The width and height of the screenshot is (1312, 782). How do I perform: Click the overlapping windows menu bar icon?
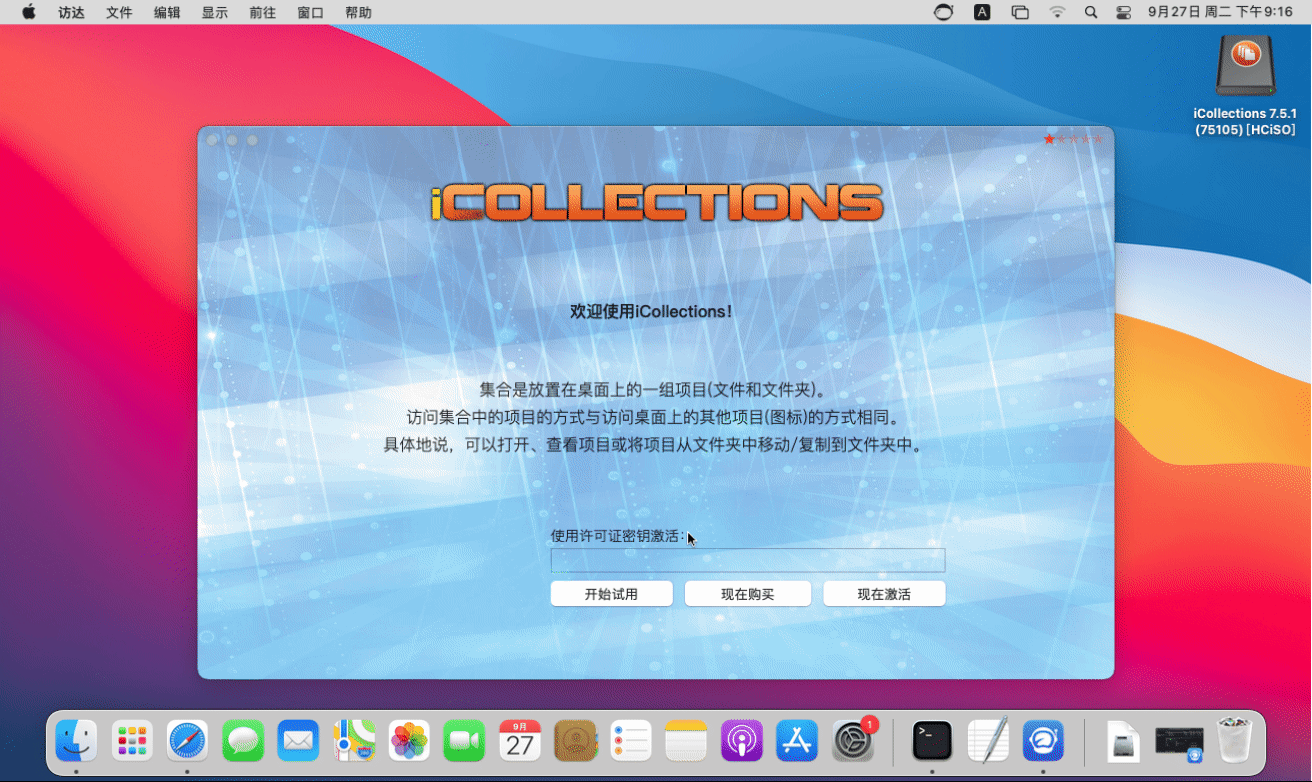pos(1020,12)
